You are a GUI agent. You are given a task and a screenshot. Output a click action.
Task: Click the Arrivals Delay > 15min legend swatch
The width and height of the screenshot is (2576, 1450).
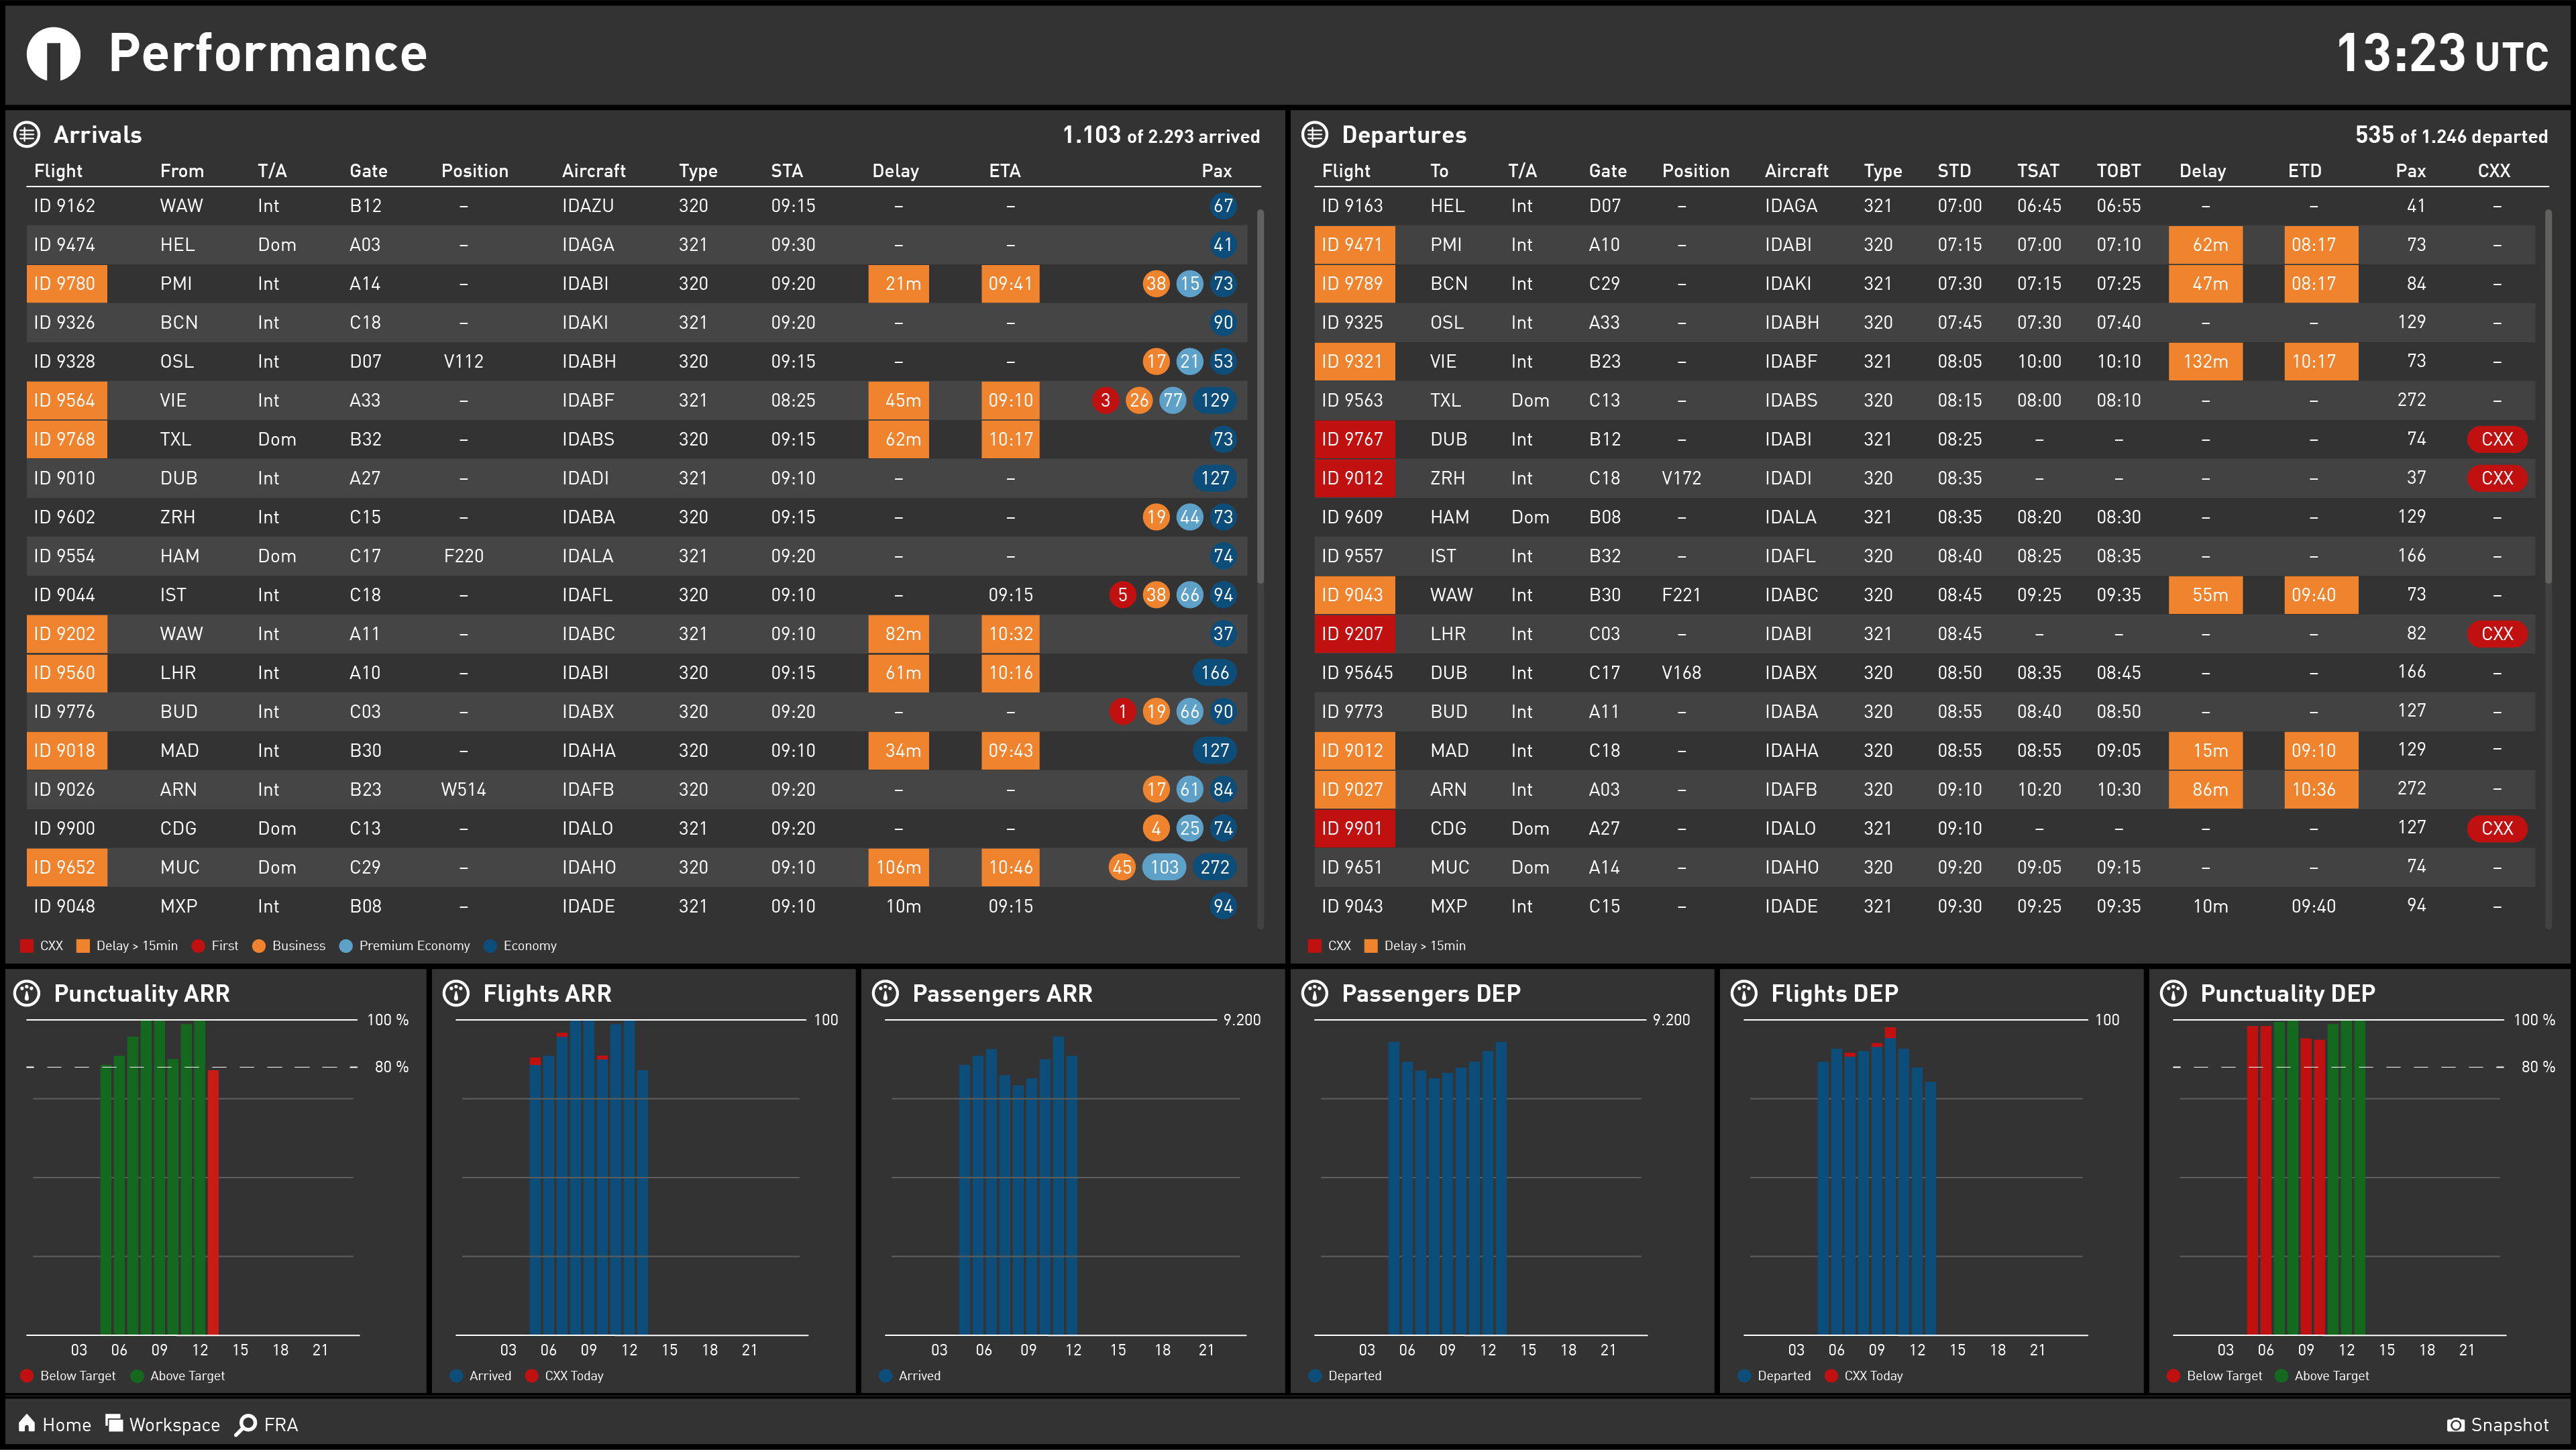83,946
